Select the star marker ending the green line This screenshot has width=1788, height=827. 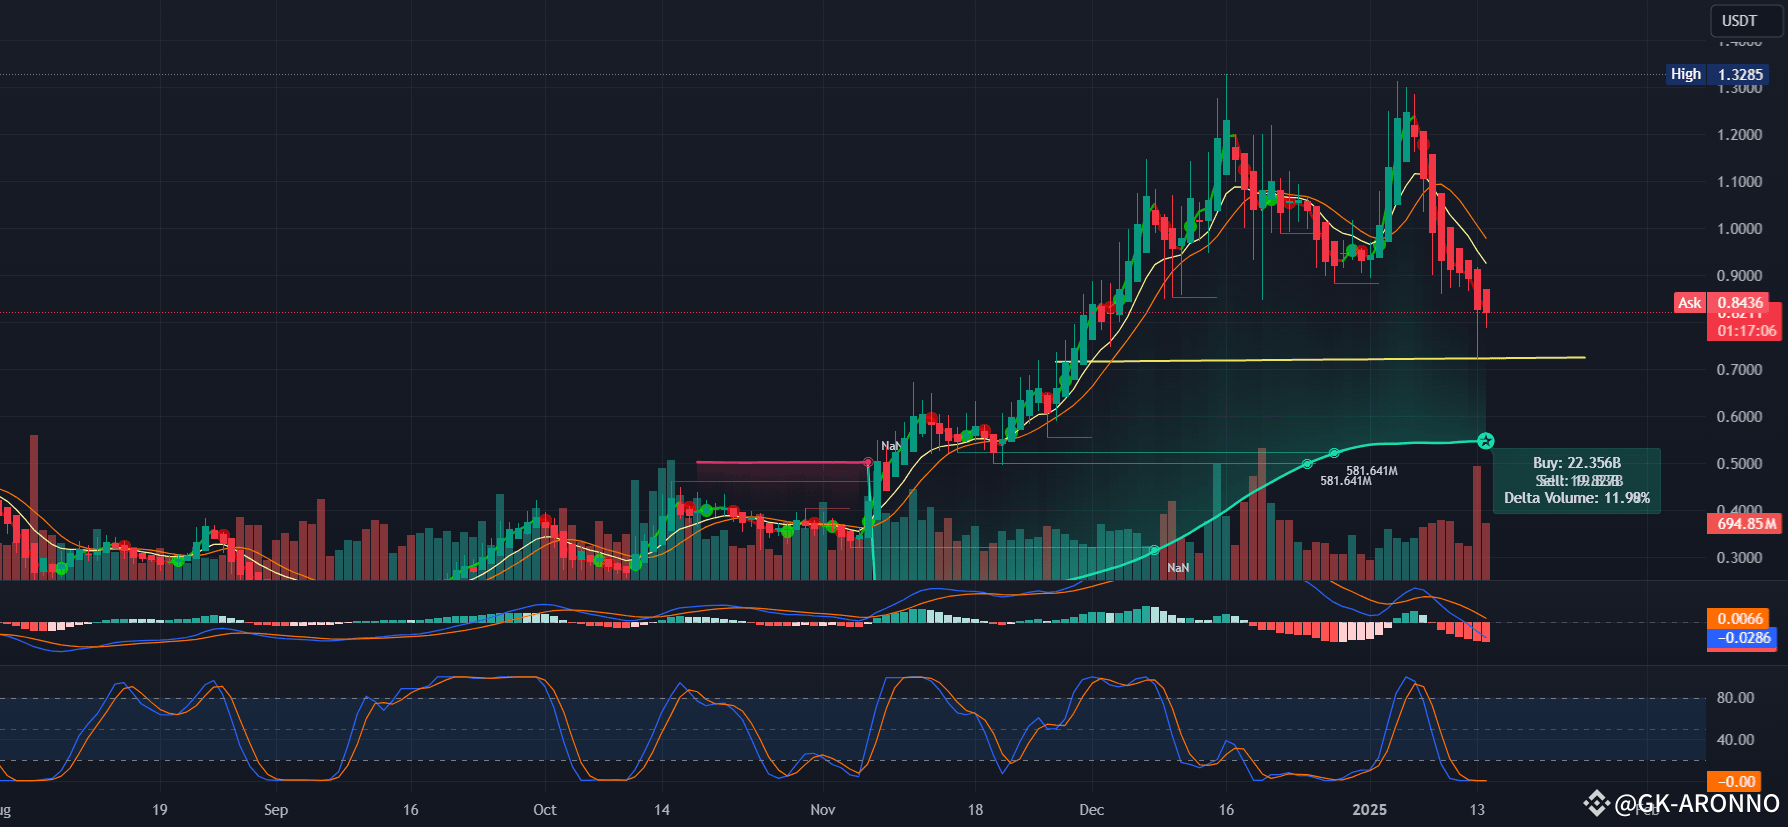(x=1486, y=441)
